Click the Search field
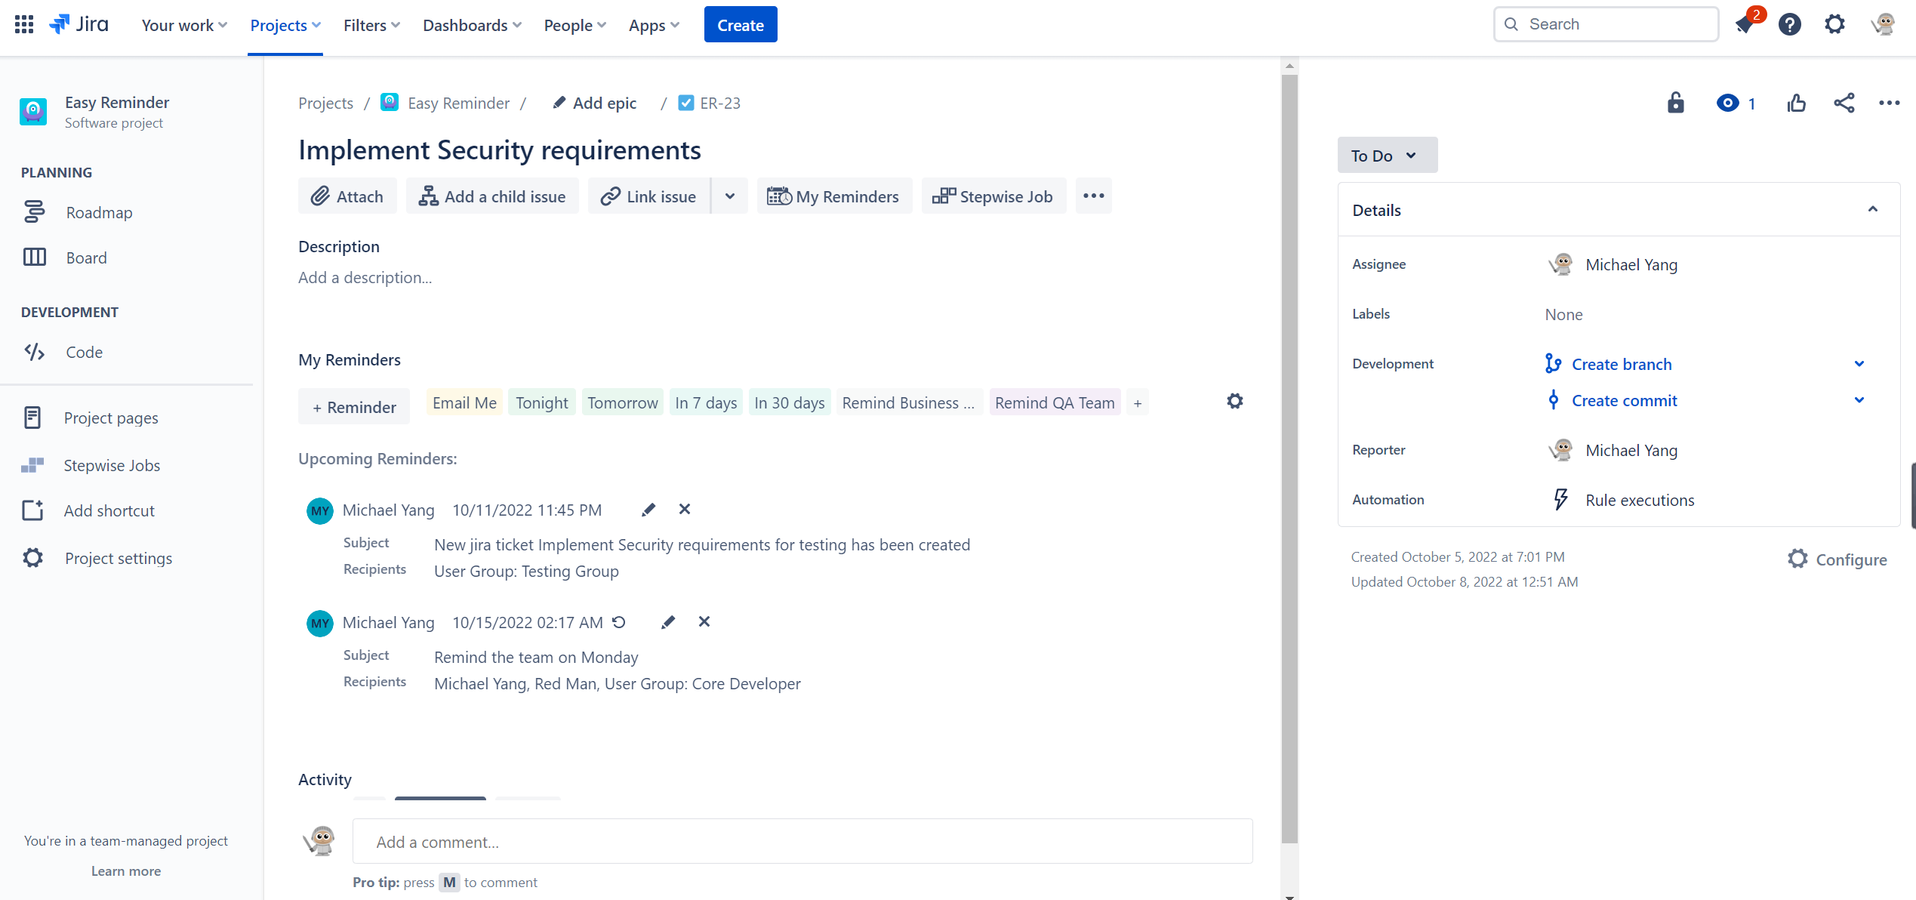The width and height of the screenshot is (1916, 900). point(1606,24)
